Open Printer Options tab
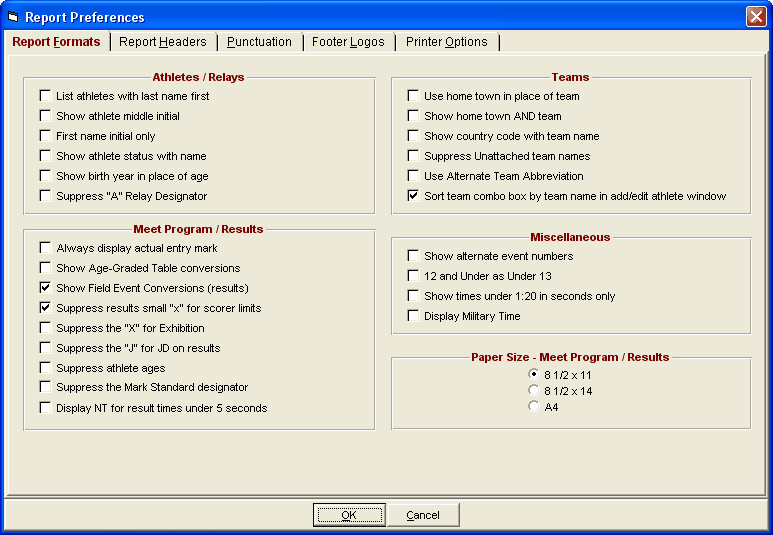The width and height of the screenshot is (773, 535). pos(447,42)
